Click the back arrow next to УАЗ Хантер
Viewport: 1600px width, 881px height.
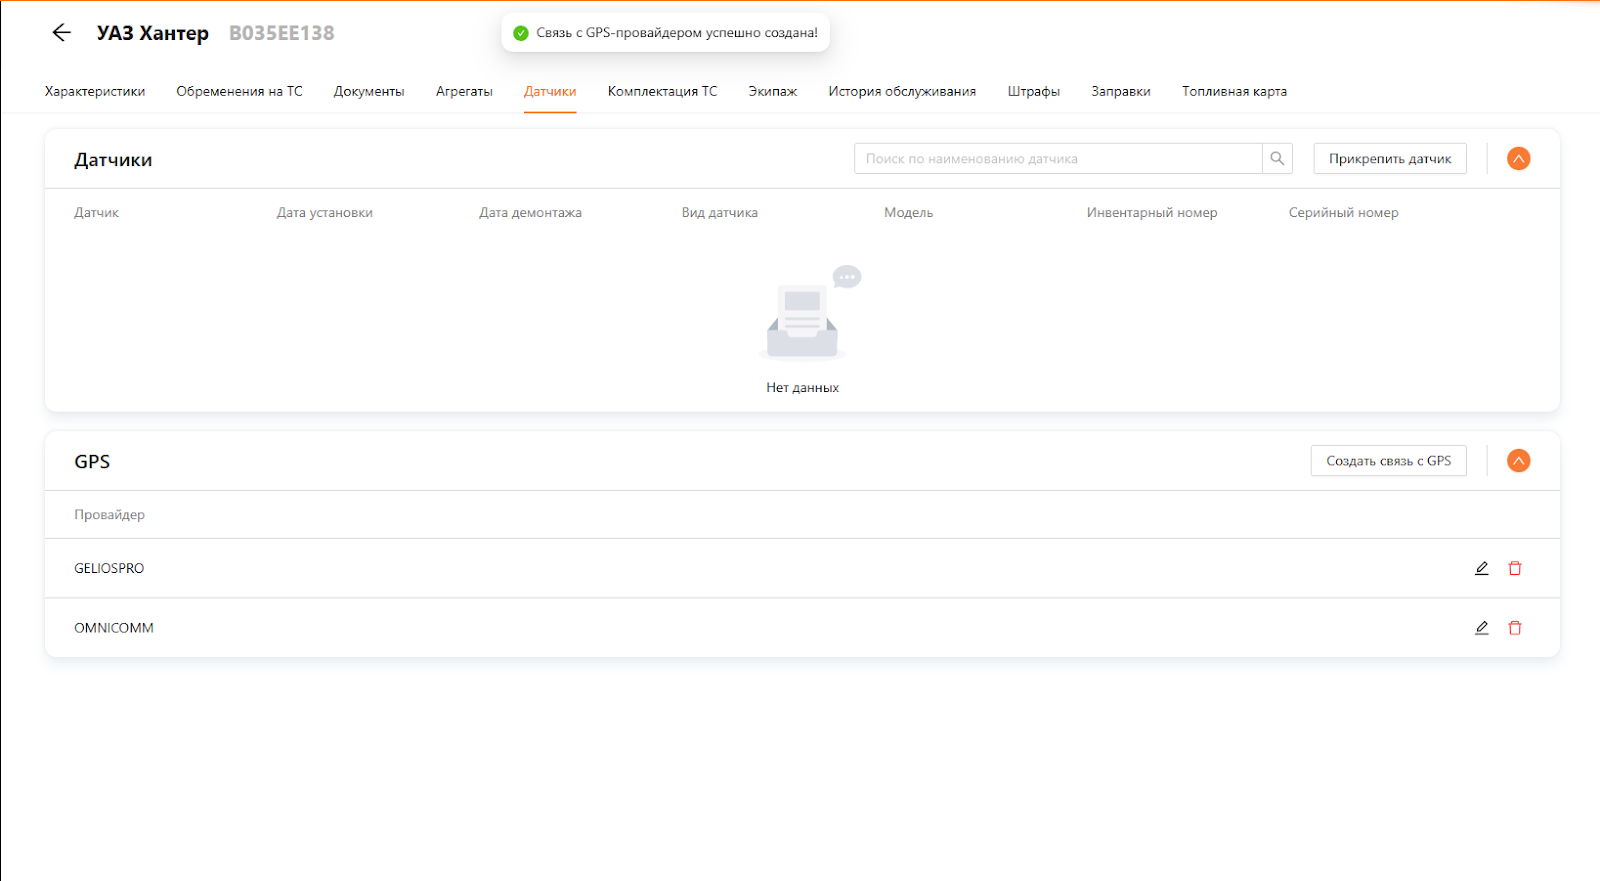[x=61, y=33]
